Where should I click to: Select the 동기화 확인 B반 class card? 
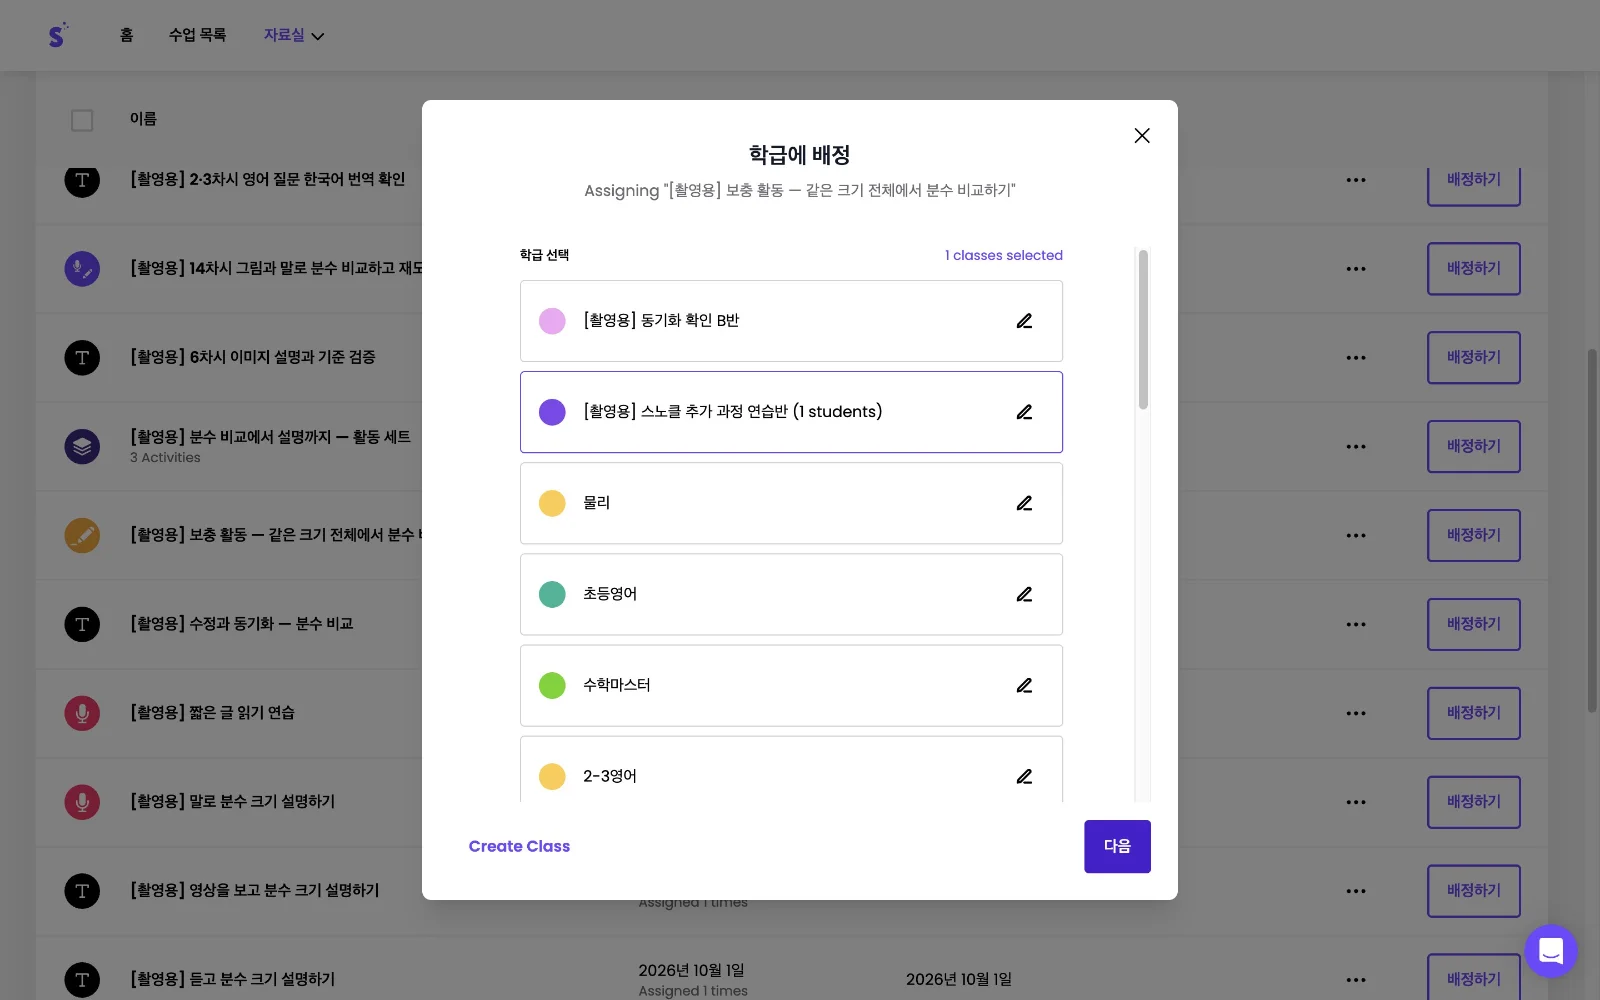click(791, 321)
